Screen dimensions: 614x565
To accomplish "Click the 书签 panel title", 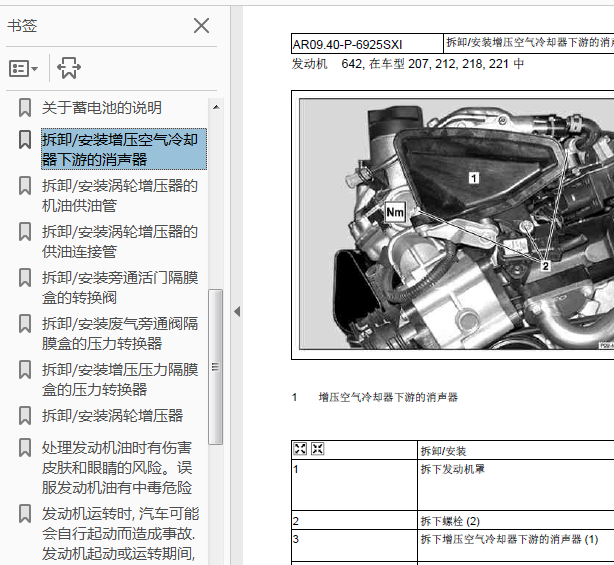I will point(22,26).
